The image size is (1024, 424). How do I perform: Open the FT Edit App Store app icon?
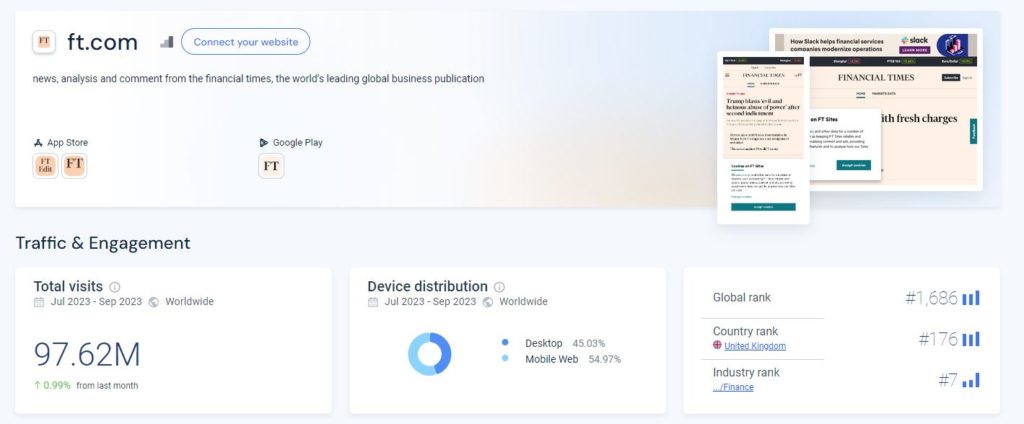46,166
